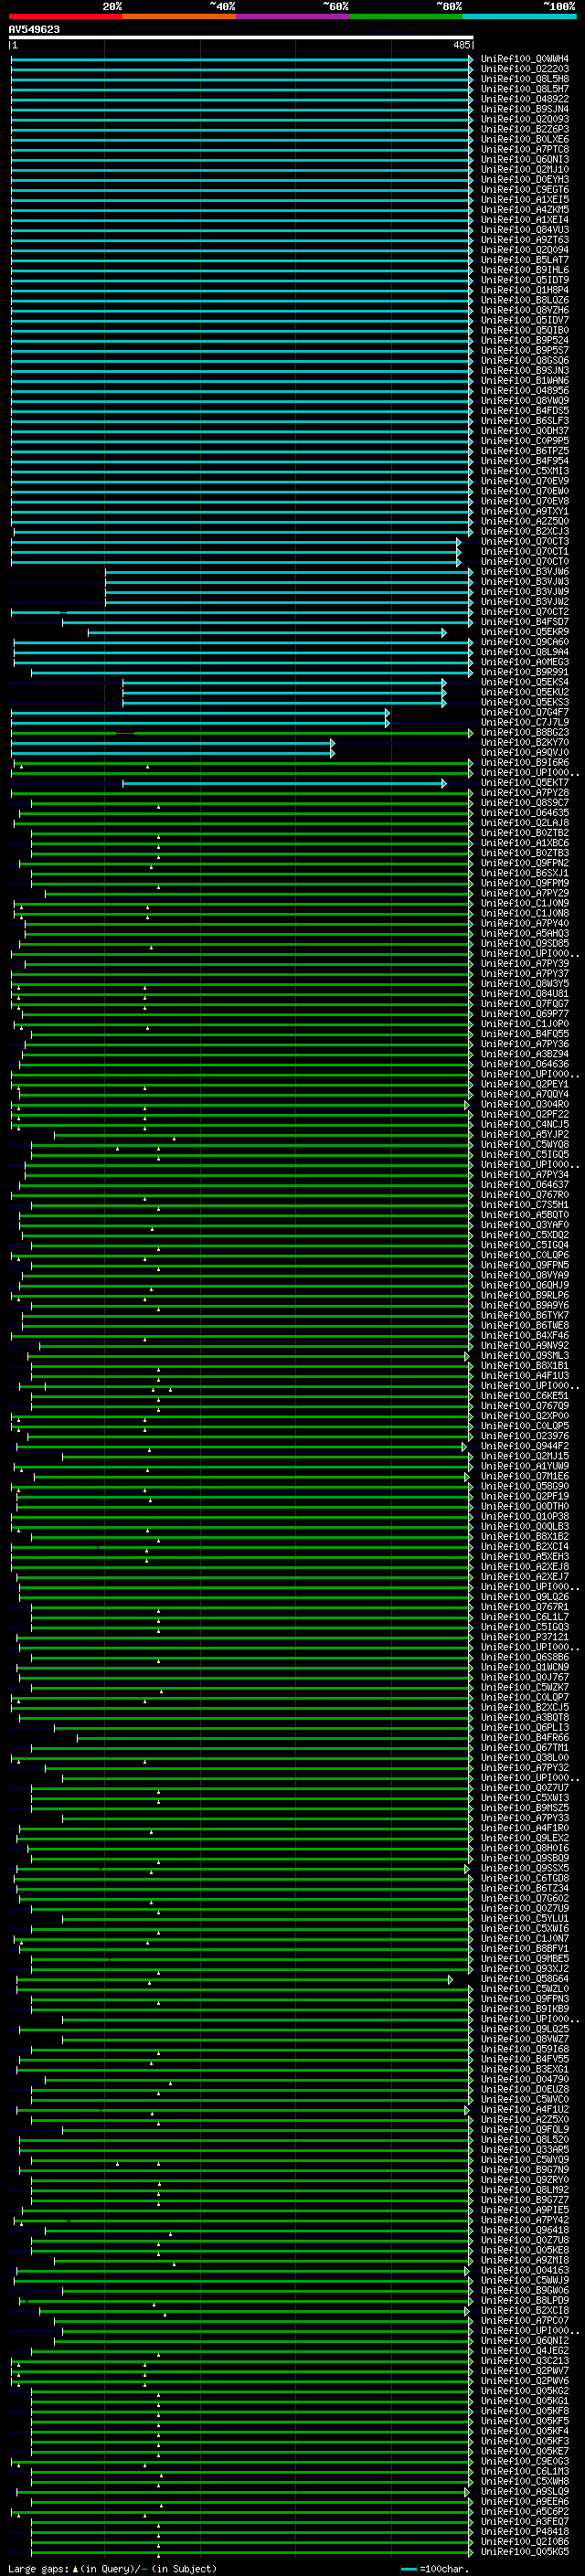This screenshot has height=2576, width=585.
Task: Click the label UniRef100_C0P9P5
Action: [525, 441]
